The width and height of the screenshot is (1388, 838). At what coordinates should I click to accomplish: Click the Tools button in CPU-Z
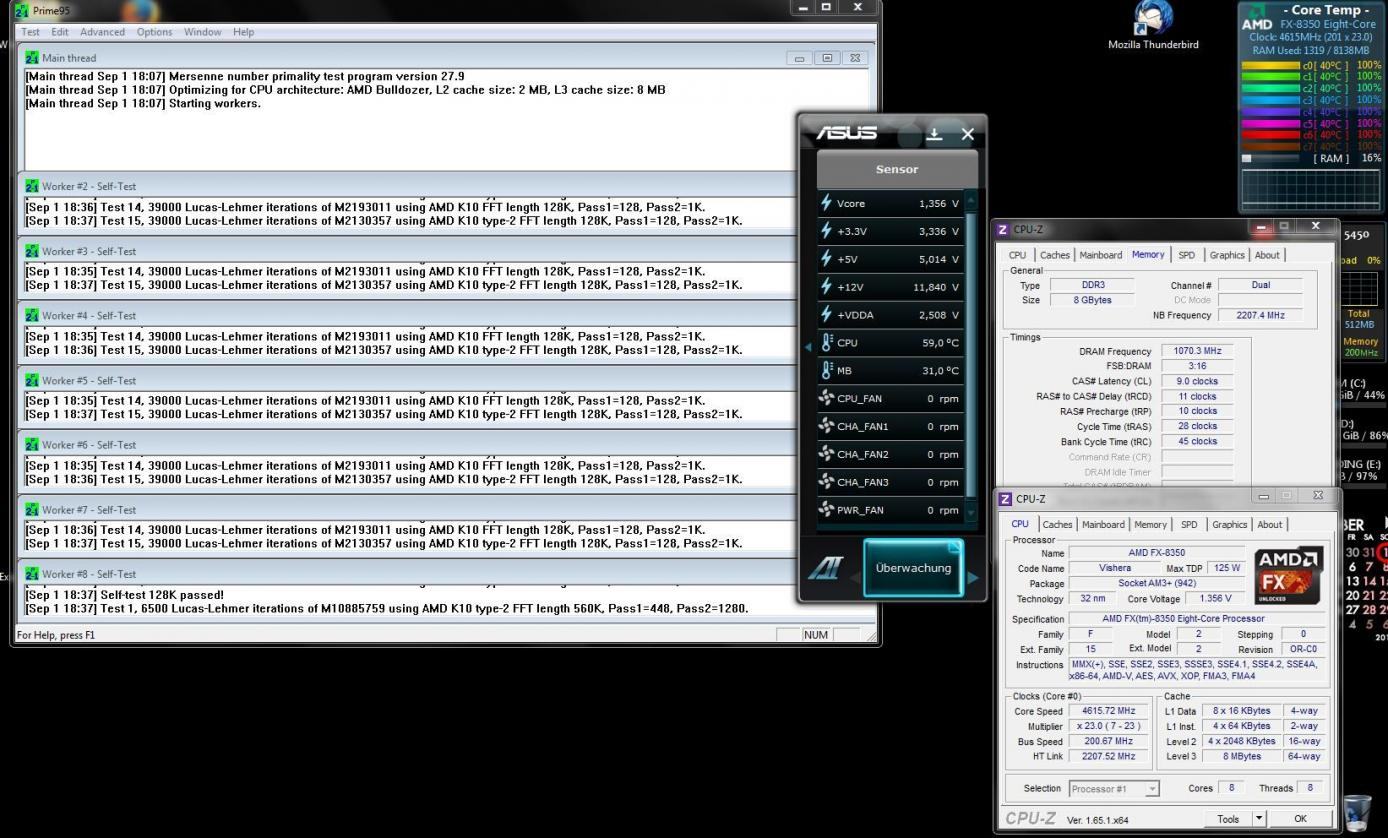(x=1228, y=819)
